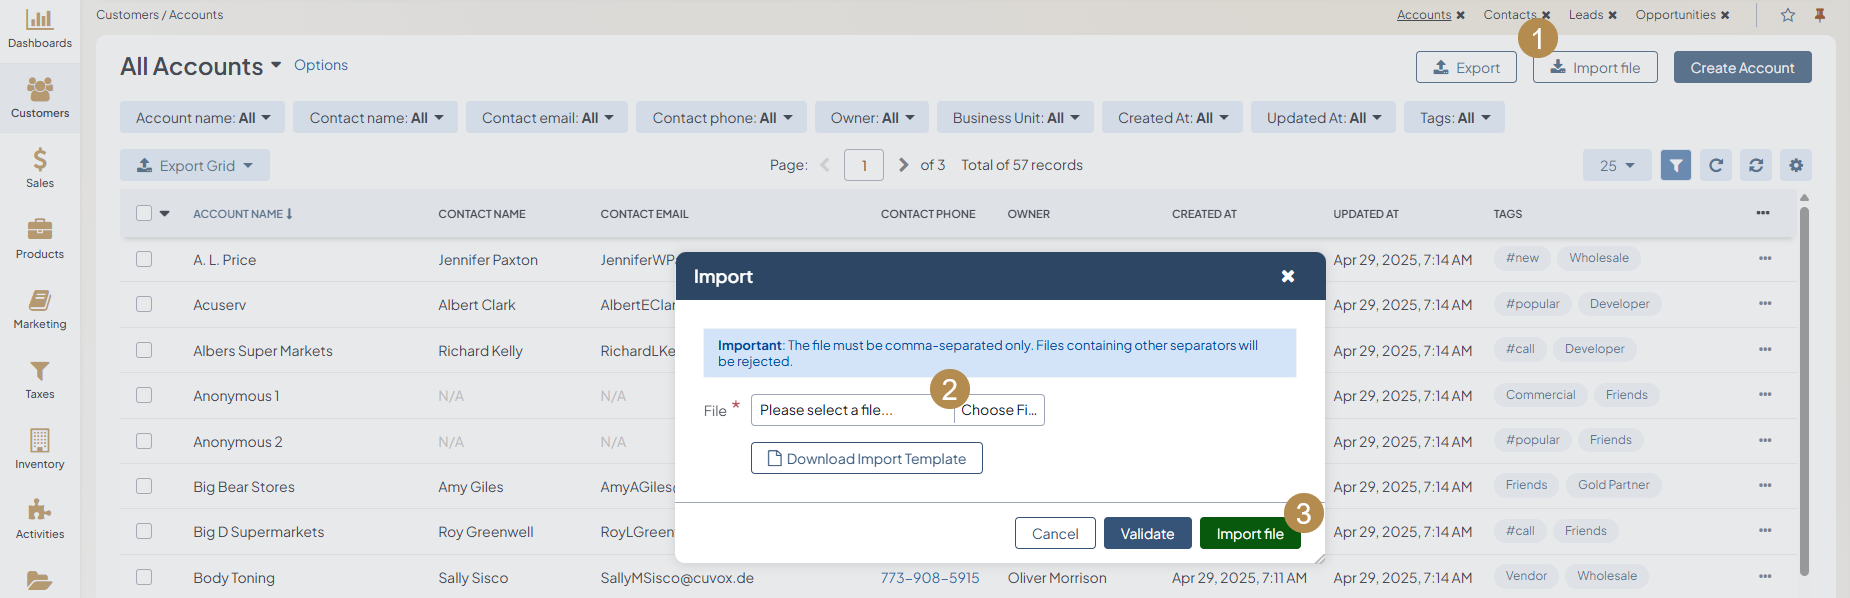Expand the Account name filter dropdown
The width and height of the screenshot is (1850, 598).
click(203, 118)
